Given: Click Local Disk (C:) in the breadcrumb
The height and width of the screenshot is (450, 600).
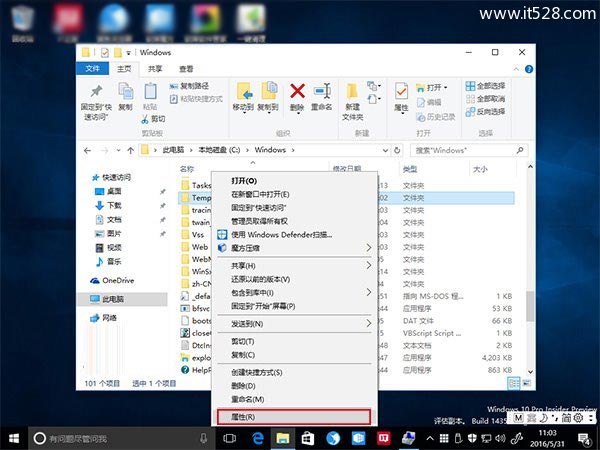Looking at the screenshot, I should pos(219,150).
